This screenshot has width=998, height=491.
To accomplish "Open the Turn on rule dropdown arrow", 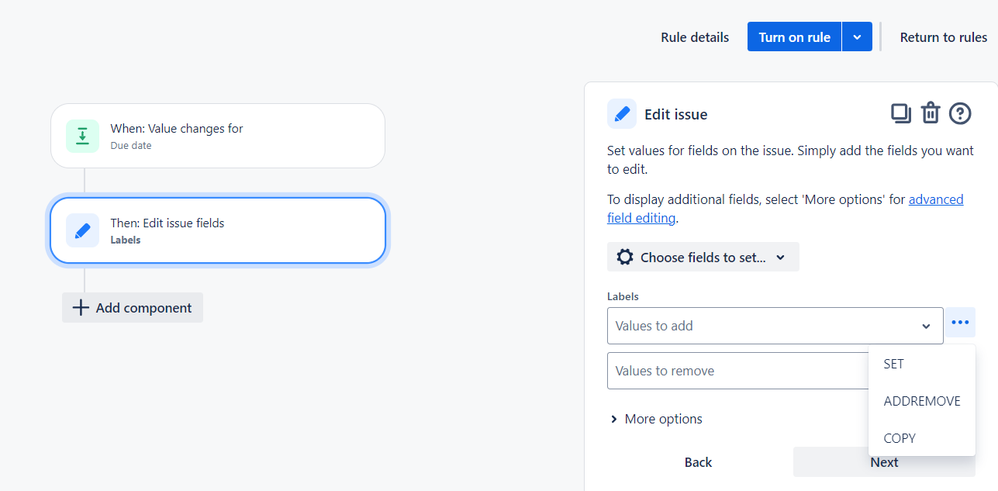I will (857, 37).
